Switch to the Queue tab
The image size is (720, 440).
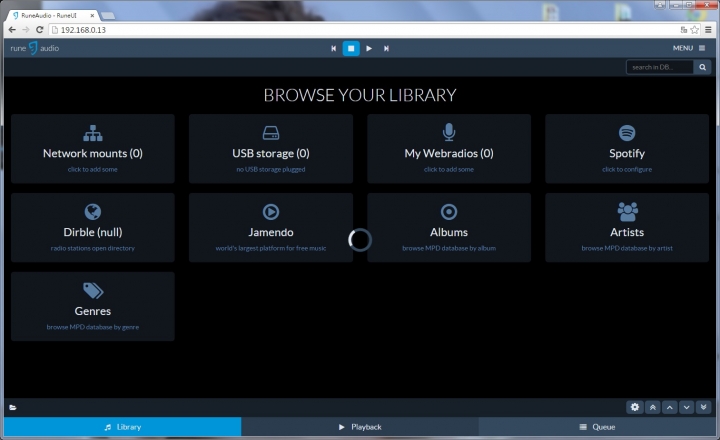[597, 427]
